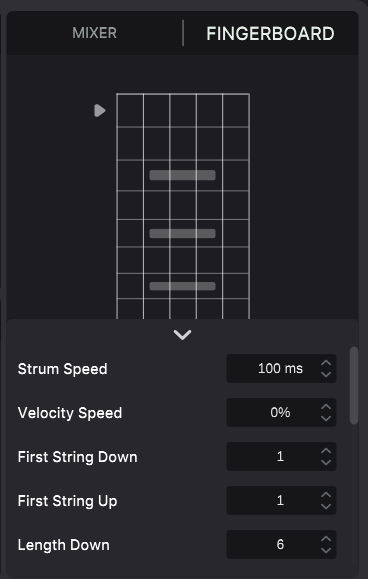Increase Length Down with the up arrow
The image size is (368, 579).
click(326, 539)
